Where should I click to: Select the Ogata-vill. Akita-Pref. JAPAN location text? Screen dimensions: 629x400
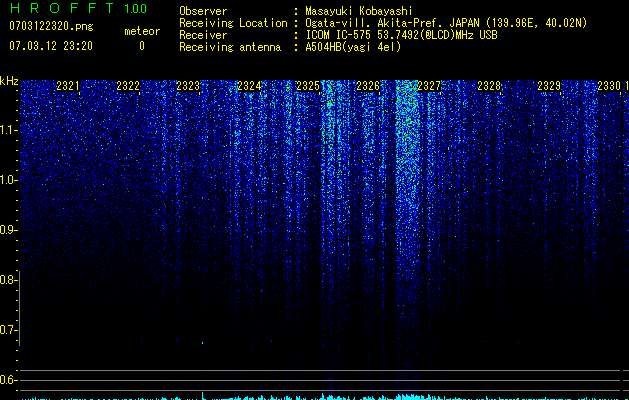446,23
